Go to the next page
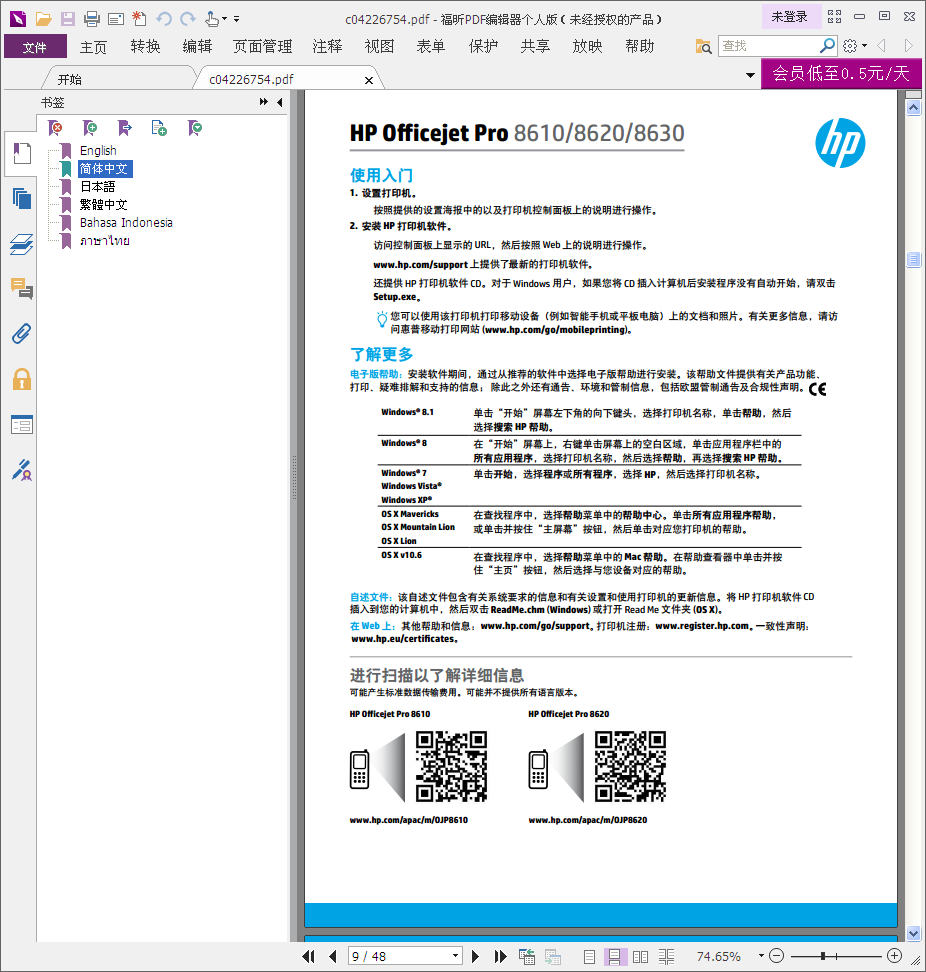The image size is (926, 972). (x=475, y=957)
